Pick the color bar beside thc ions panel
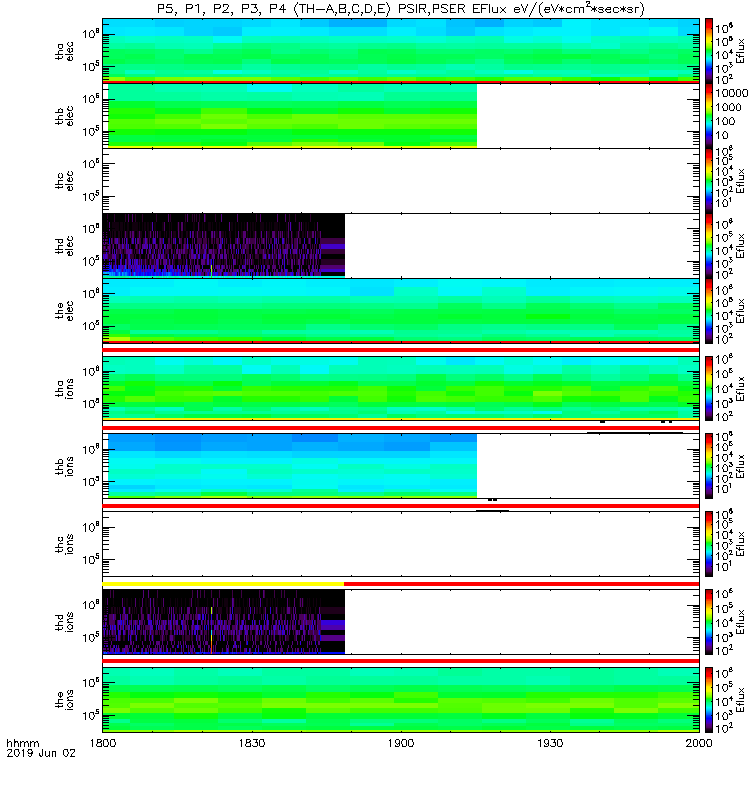Viewport: 750px width, 800px height. coord(709,544)
